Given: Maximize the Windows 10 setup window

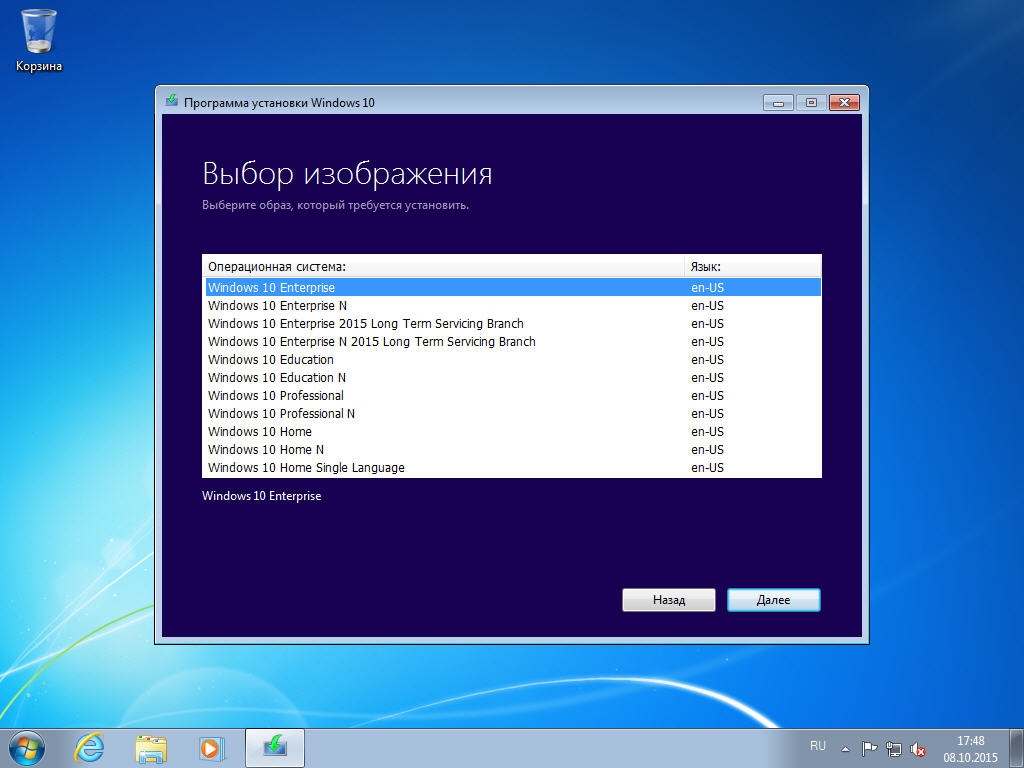Looking at the screenshot, I should pos(811,103).
